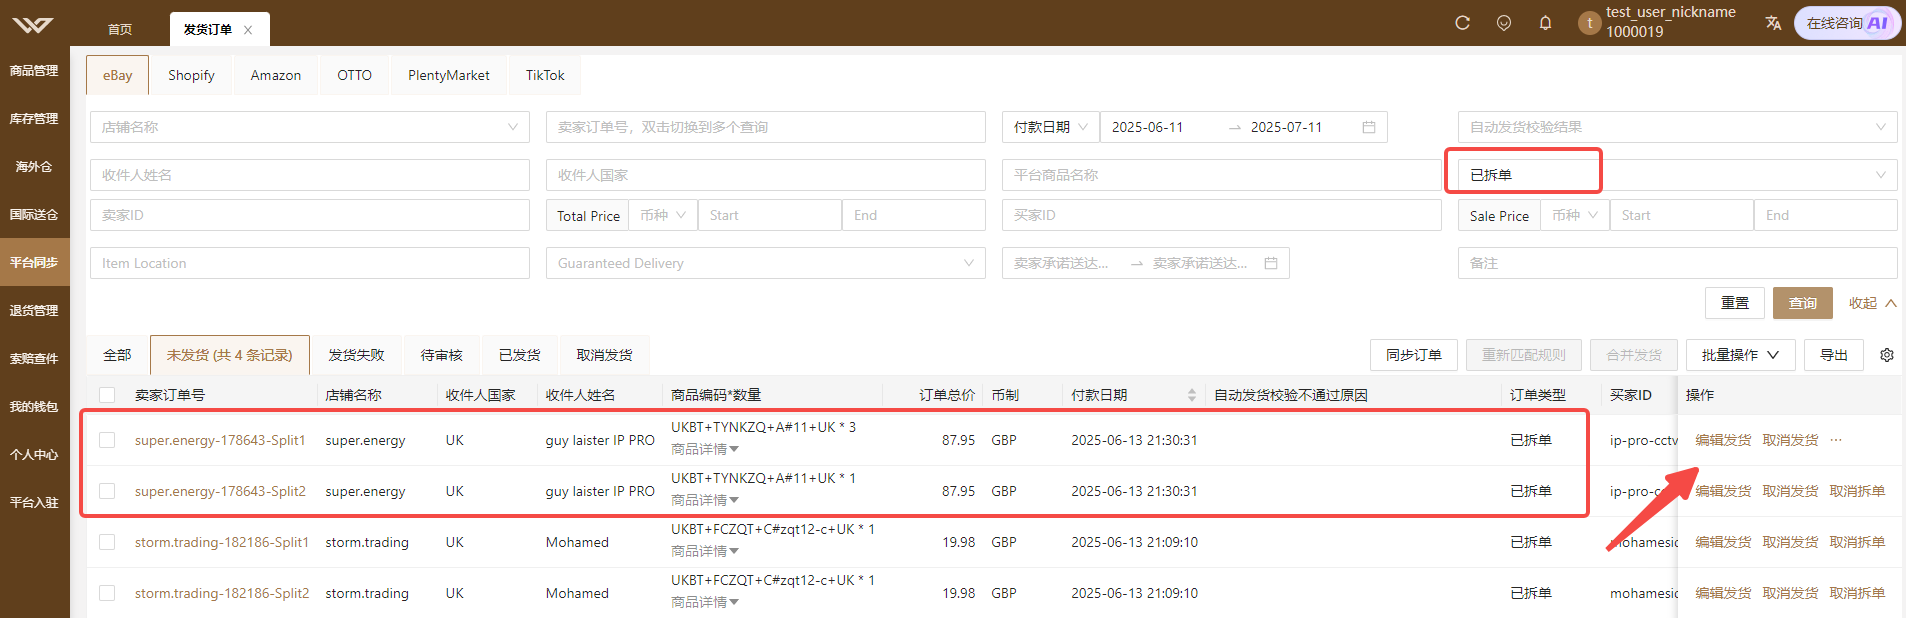The height and width of the screenshot is (618, 1906).
Task: Expand 商品详情 for storm.trading-182186-Split2
Action: tap(704, 602)
